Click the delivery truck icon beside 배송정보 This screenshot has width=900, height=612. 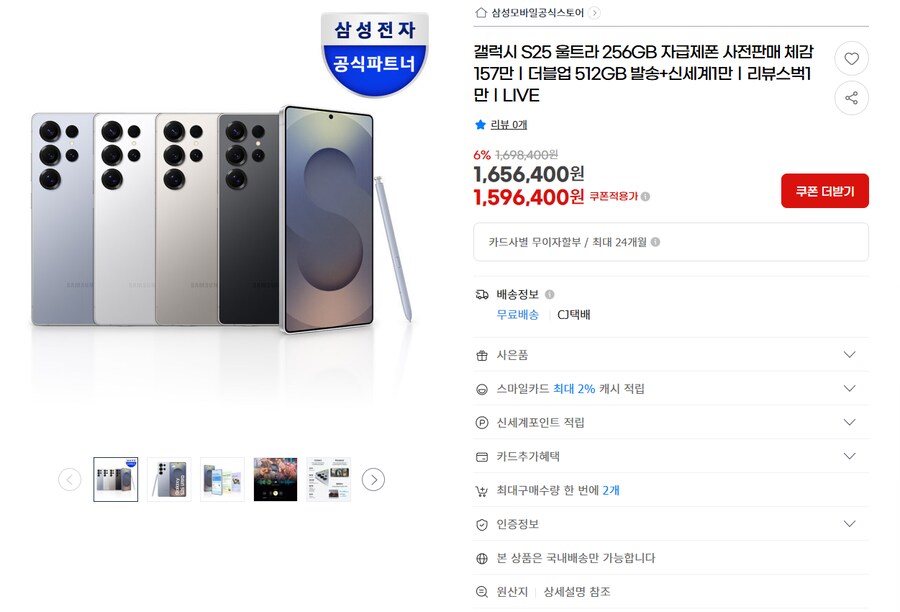(x=481, y=294)
